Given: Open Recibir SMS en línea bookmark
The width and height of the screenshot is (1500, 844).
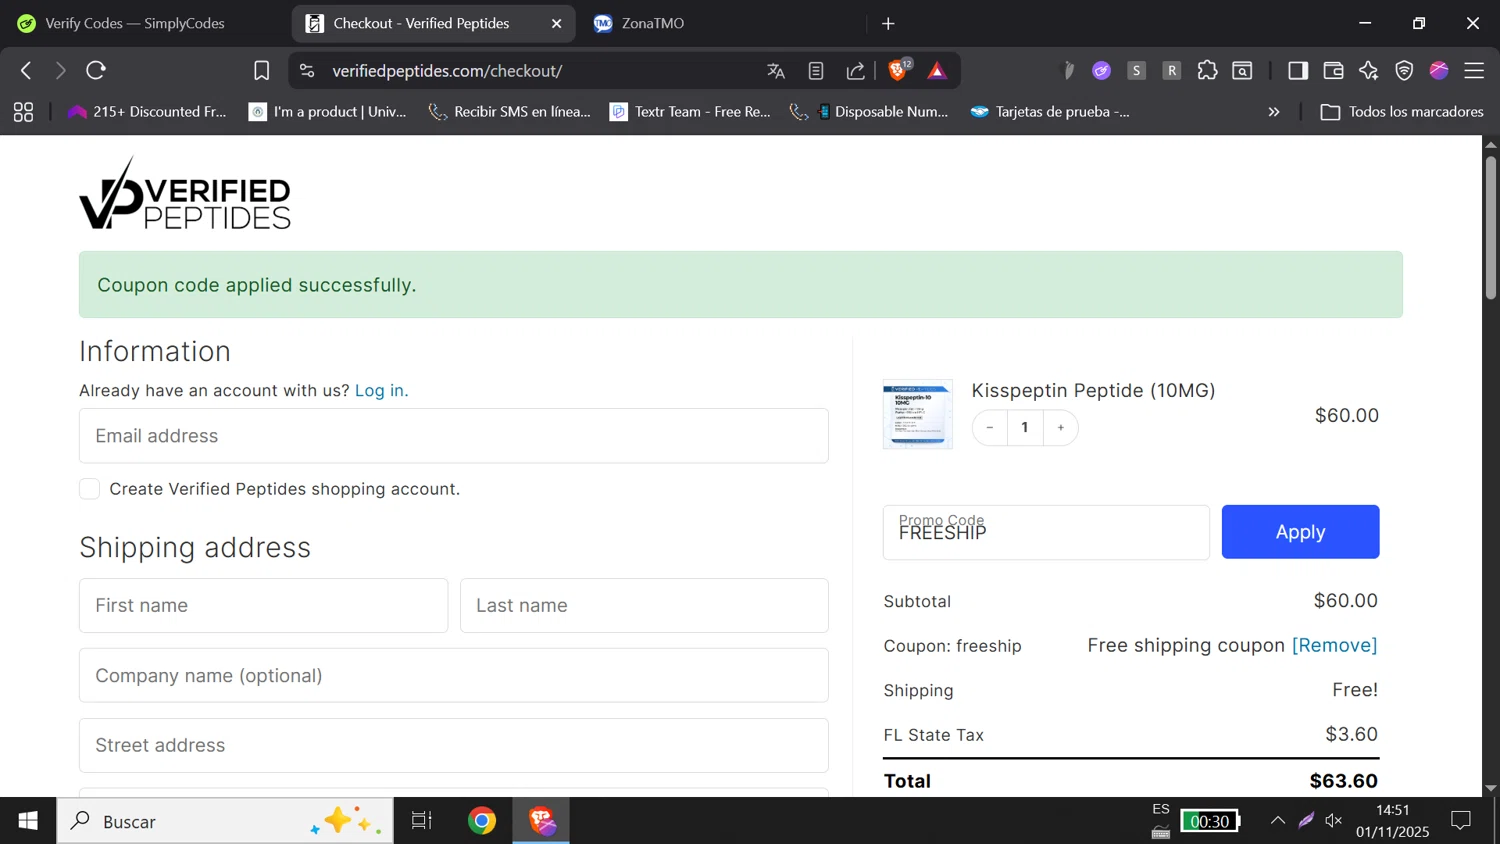Looking at the screenshot, I should click(509, 112).
